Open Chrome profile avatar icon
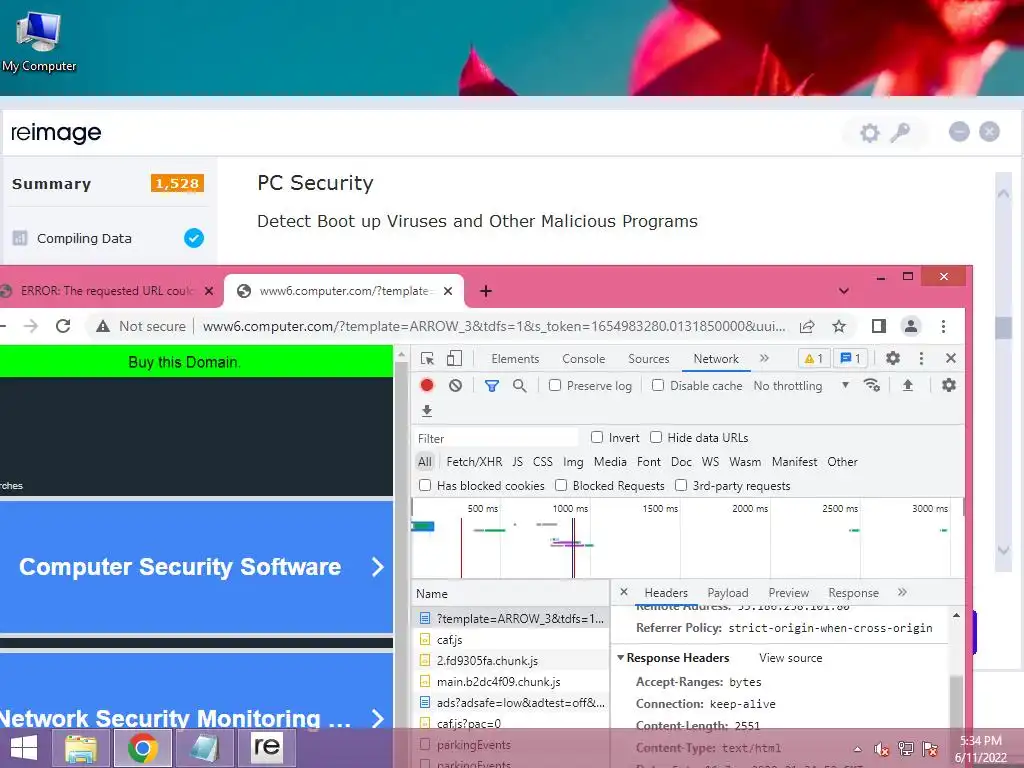The image size is (1024, 768). click(x=911, y=326)
